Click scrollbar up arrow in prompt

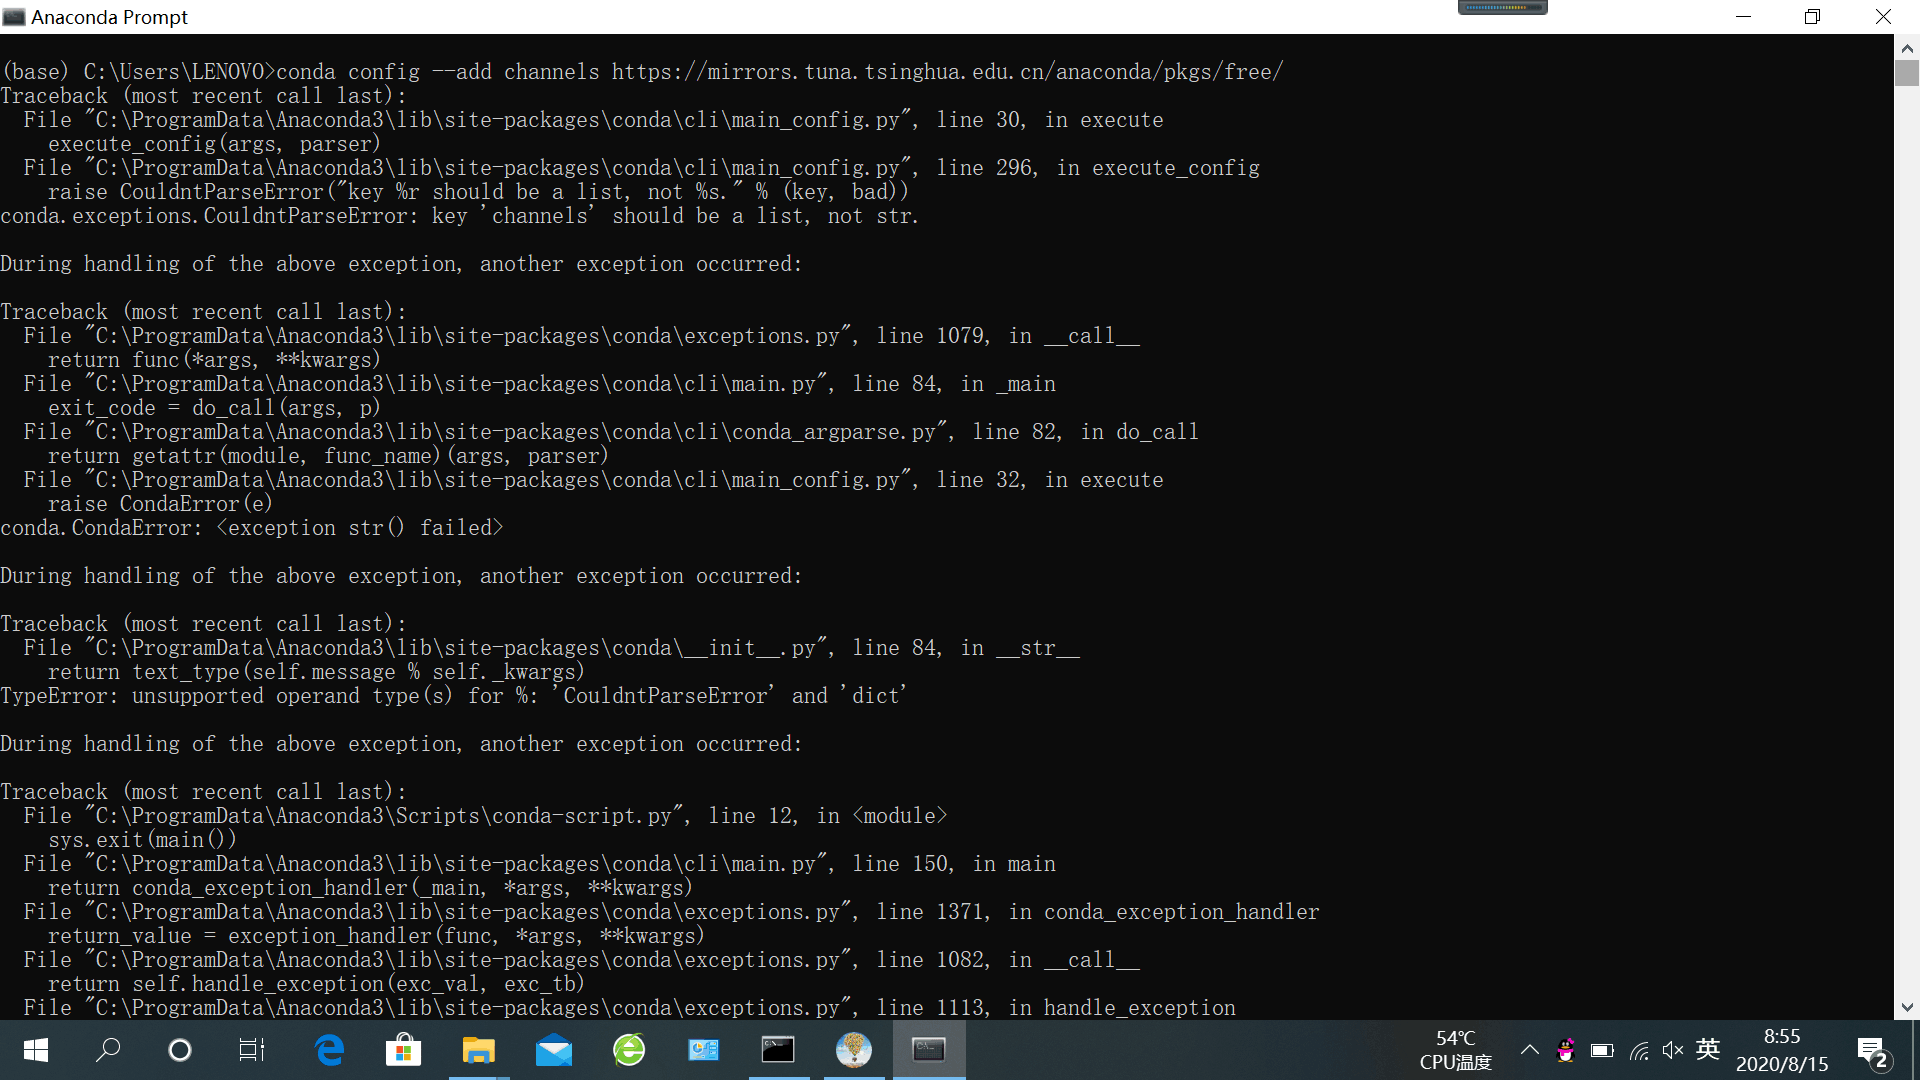click(1907, 47)
